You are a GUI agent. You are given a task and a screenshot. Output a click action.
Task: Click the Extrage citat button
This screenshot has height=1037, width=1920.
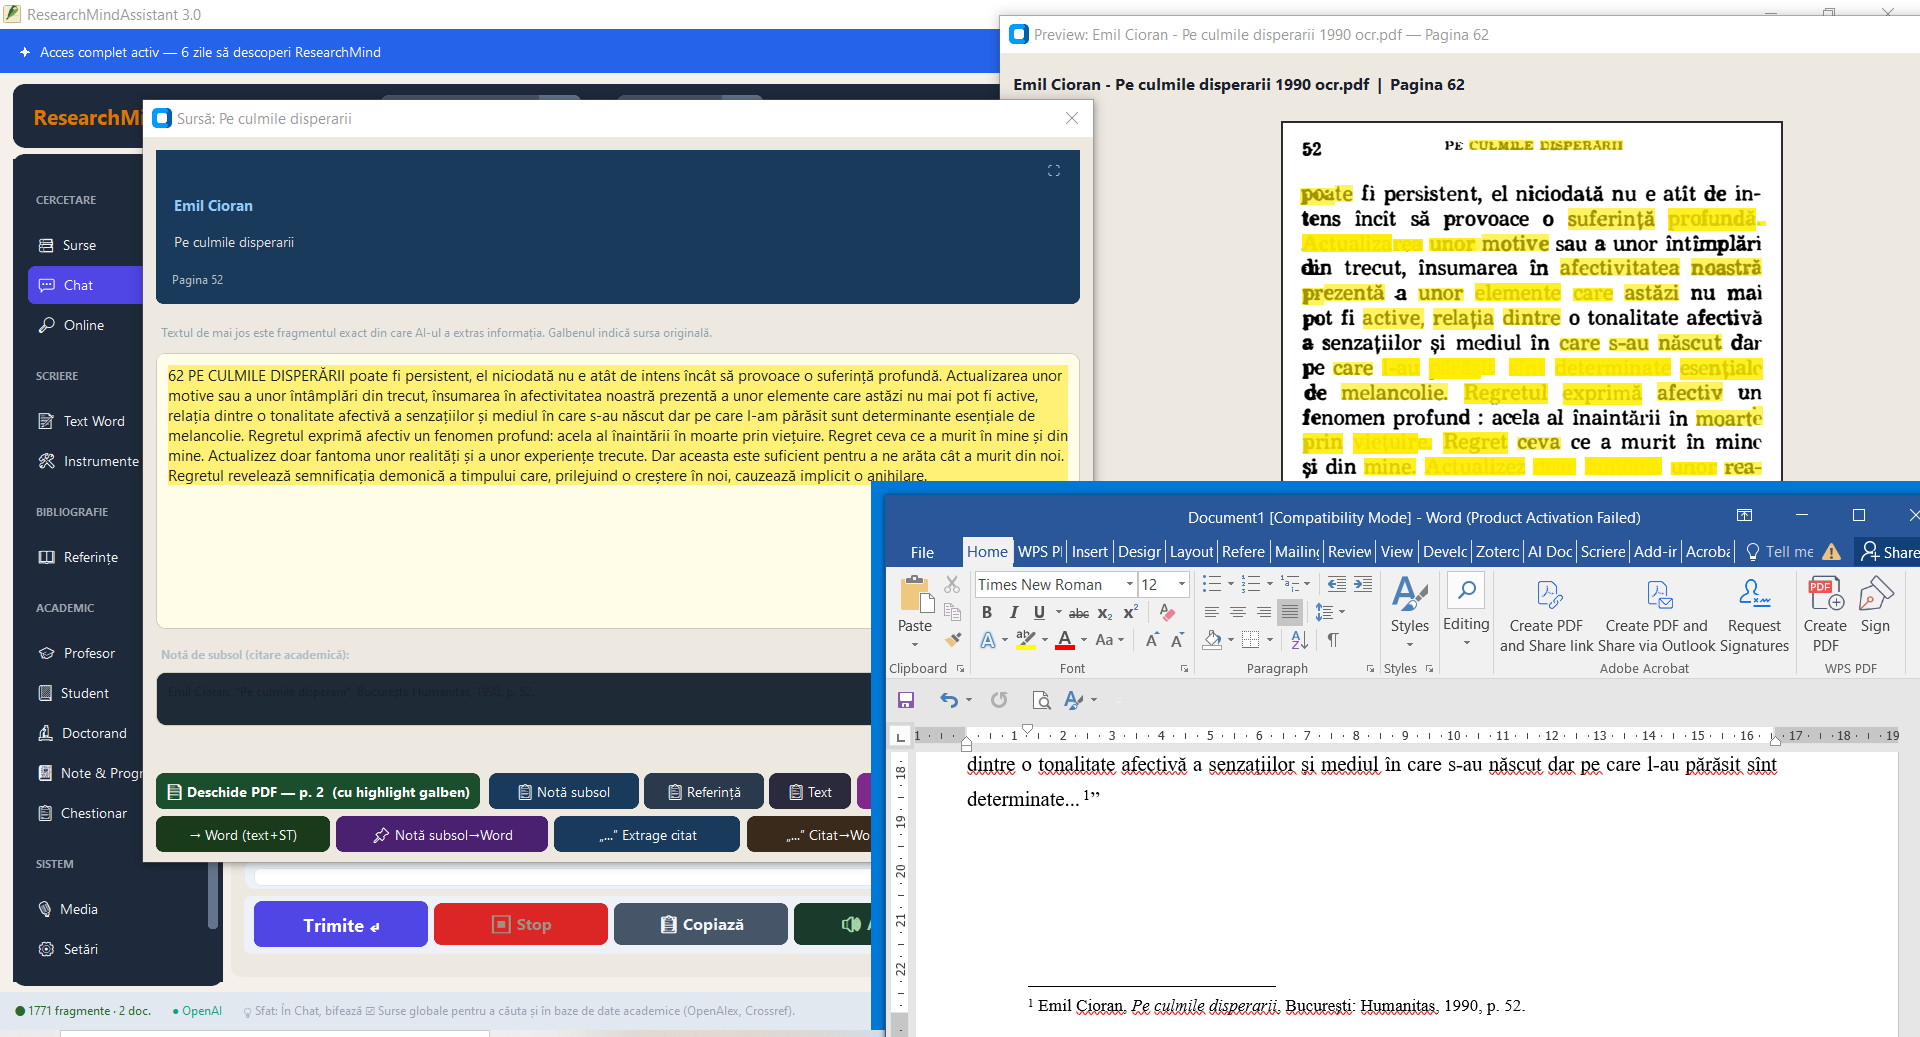click(647, 835)
